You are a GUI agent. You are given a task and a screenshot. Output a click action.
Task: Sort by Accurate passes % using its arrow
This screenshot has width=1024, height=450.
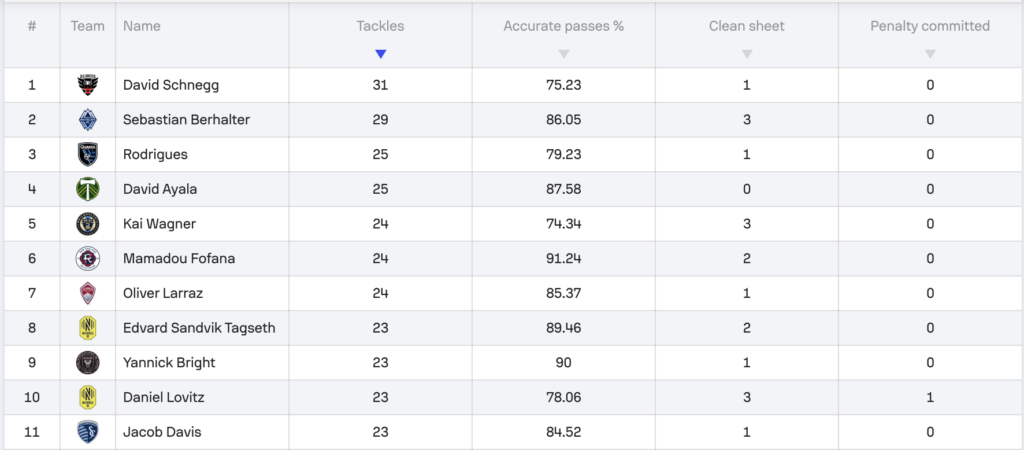click(564, 54)
